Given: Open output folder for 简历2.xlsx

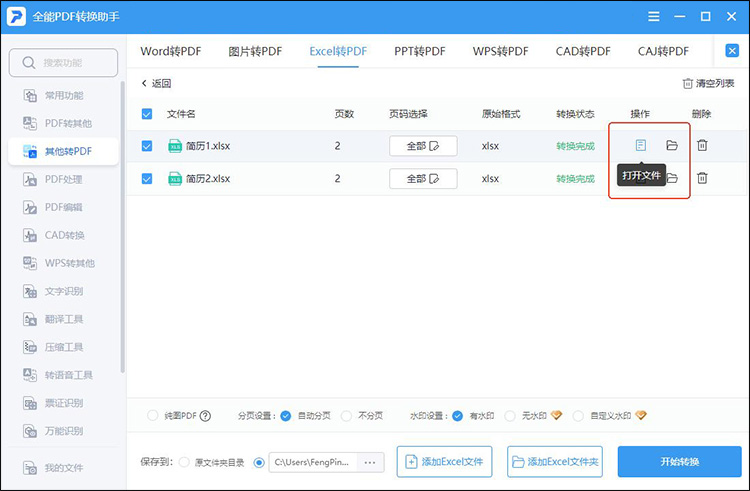Looking at the screenshot, I should pos(673,178).
